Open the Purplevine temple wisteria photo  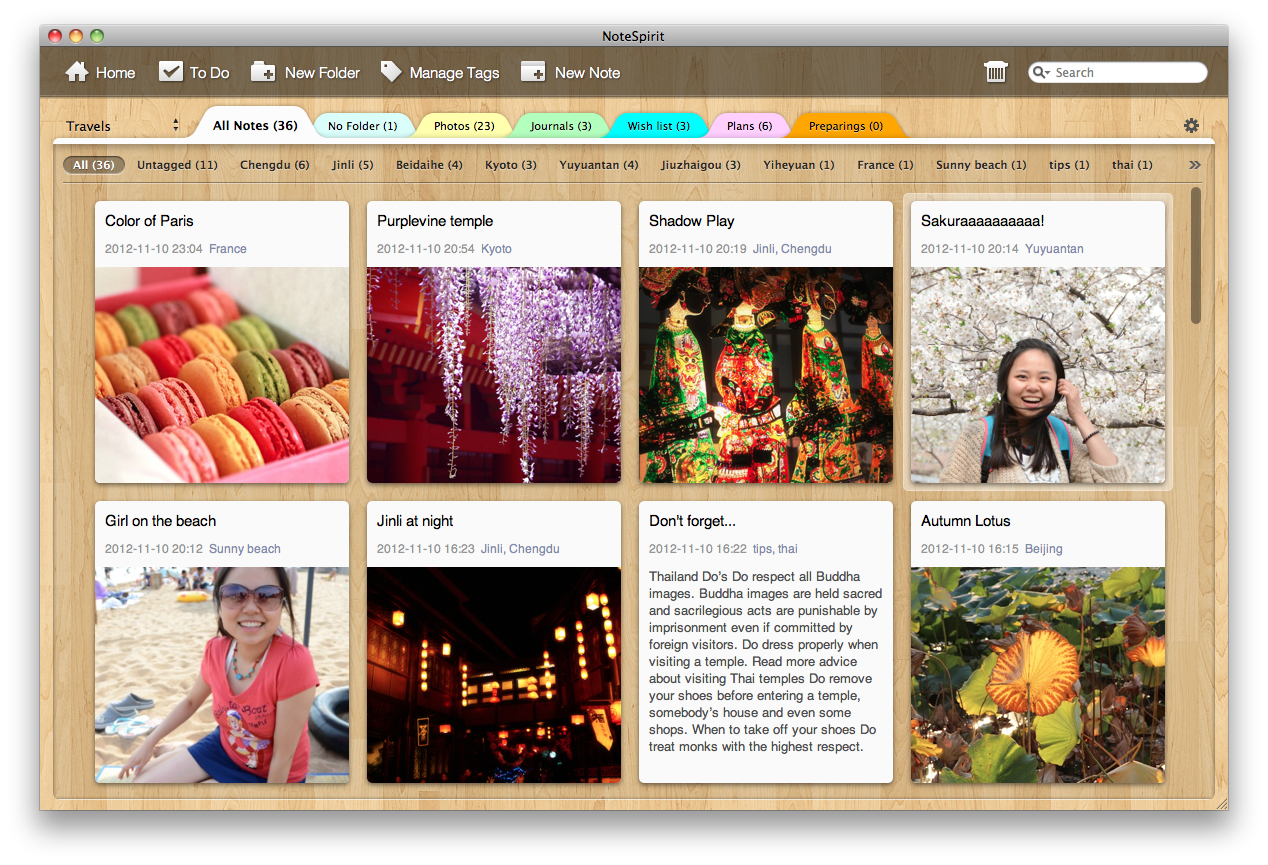coord(494,375)
